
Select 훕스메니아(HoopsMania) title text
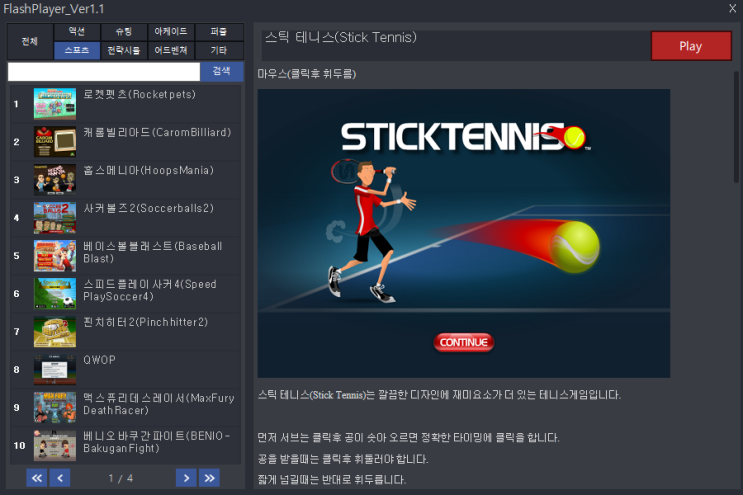click(x=148, y=170)
